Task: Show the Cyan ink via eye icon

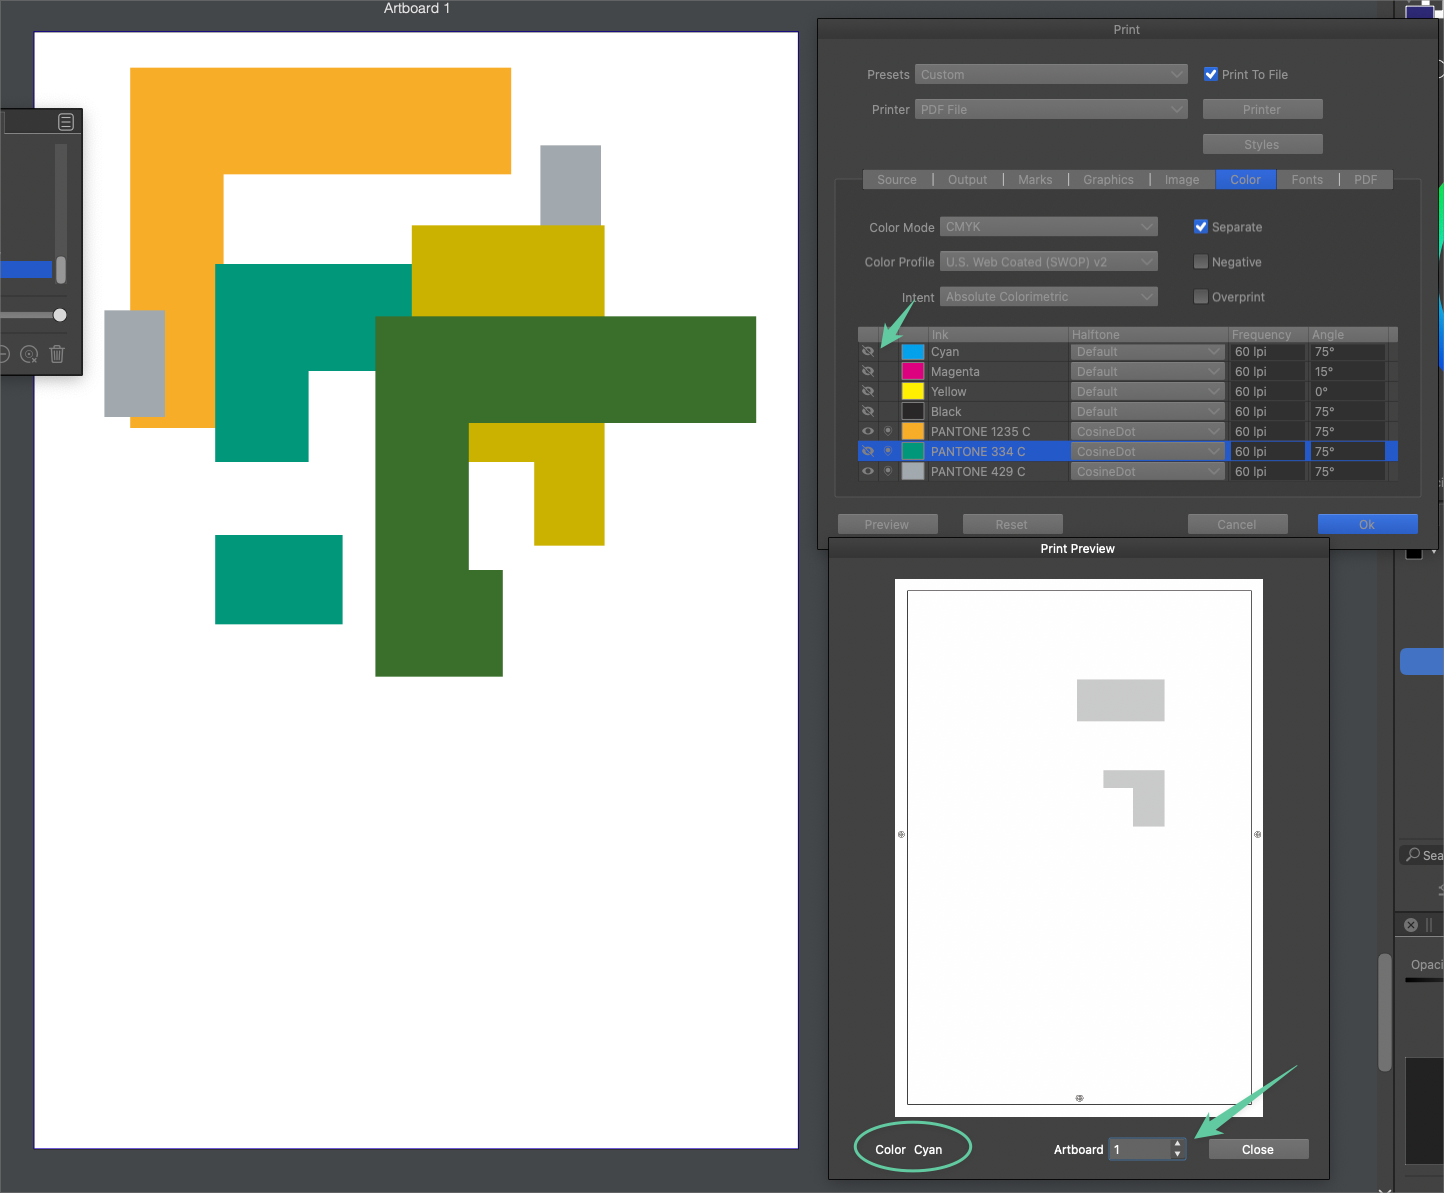Action: point(868,352)
